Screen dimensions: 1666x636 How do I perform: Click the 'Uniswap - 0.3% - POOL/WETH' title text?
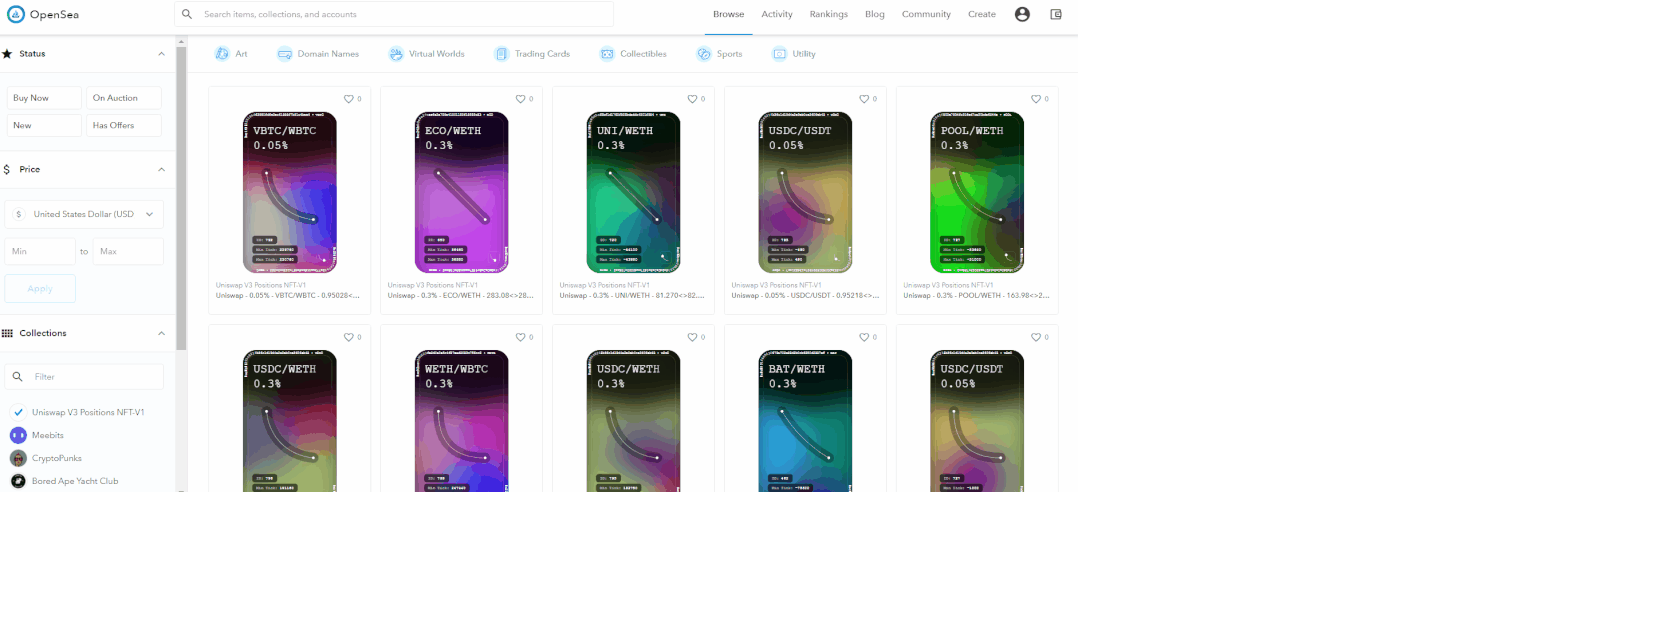(977, 296)
